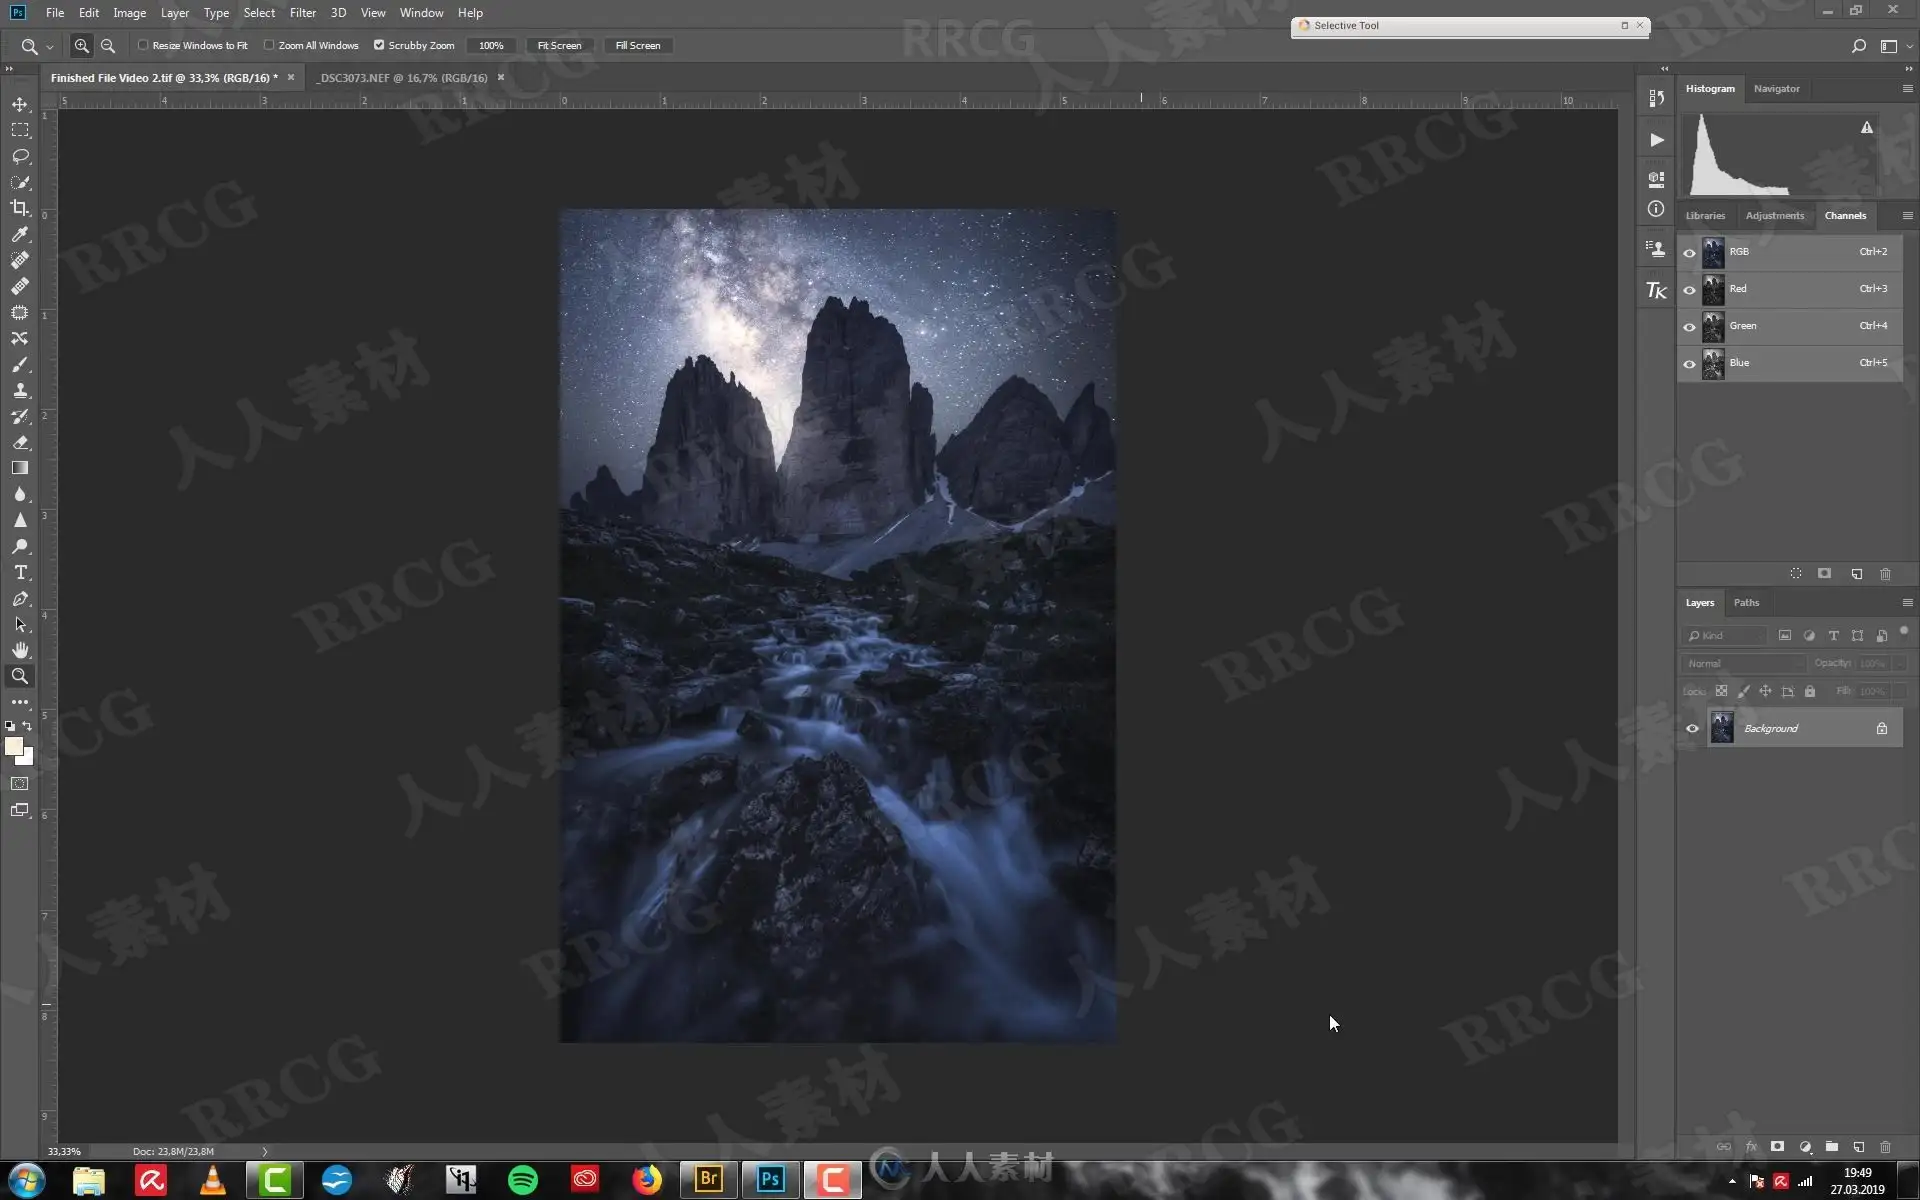
Task: Click the Fill Screen button
Action: click(638, 46)
